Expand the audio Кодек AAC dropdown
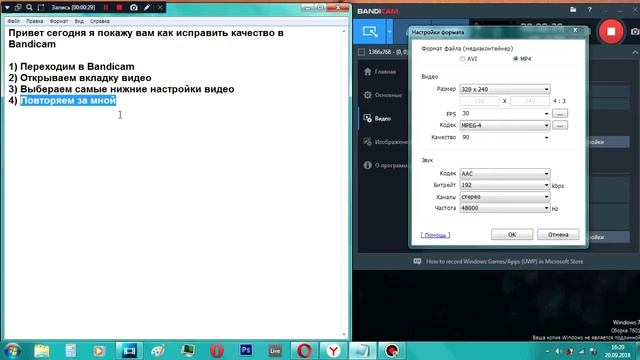Image resolution: width=640 pixels, height=360 pixels. tap(505, 173)
